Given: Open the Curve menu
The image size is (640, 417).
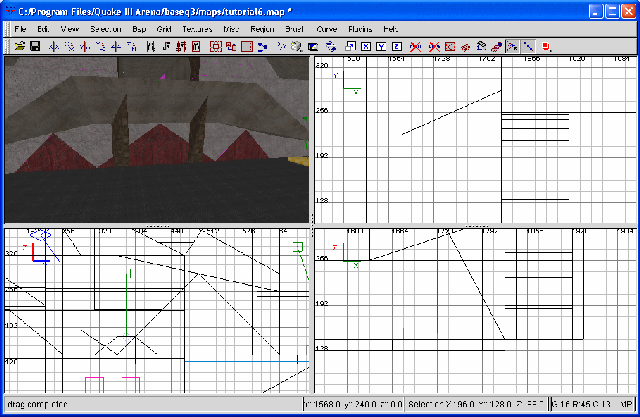Looking at the screenshot, I should (327, 29).
